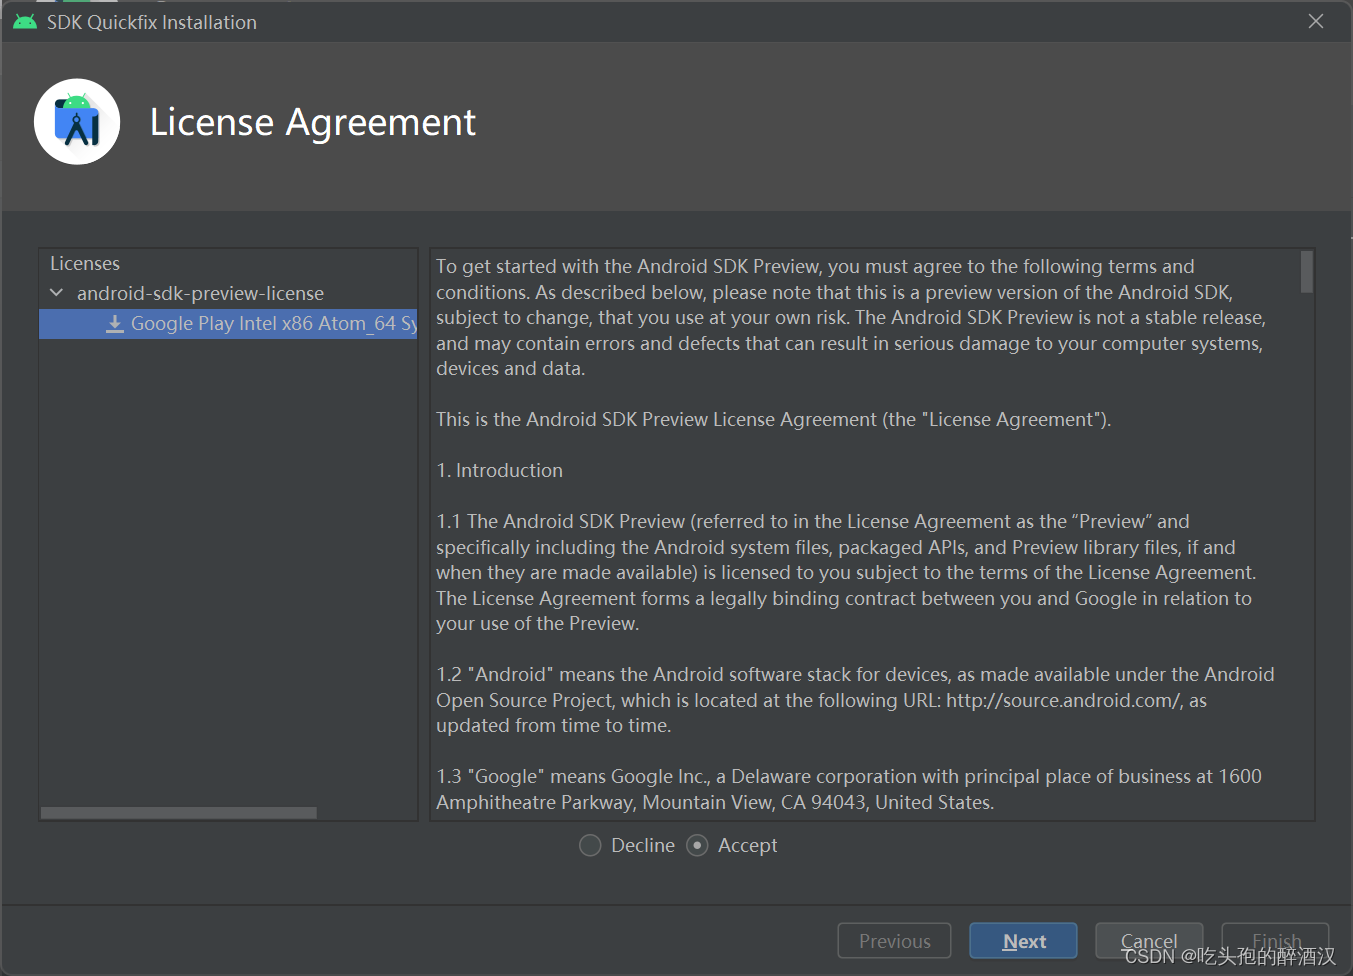The image size is (1353, 976).
Task: Click the http://source.android.com/ URL text
Action: point(1064,700)
